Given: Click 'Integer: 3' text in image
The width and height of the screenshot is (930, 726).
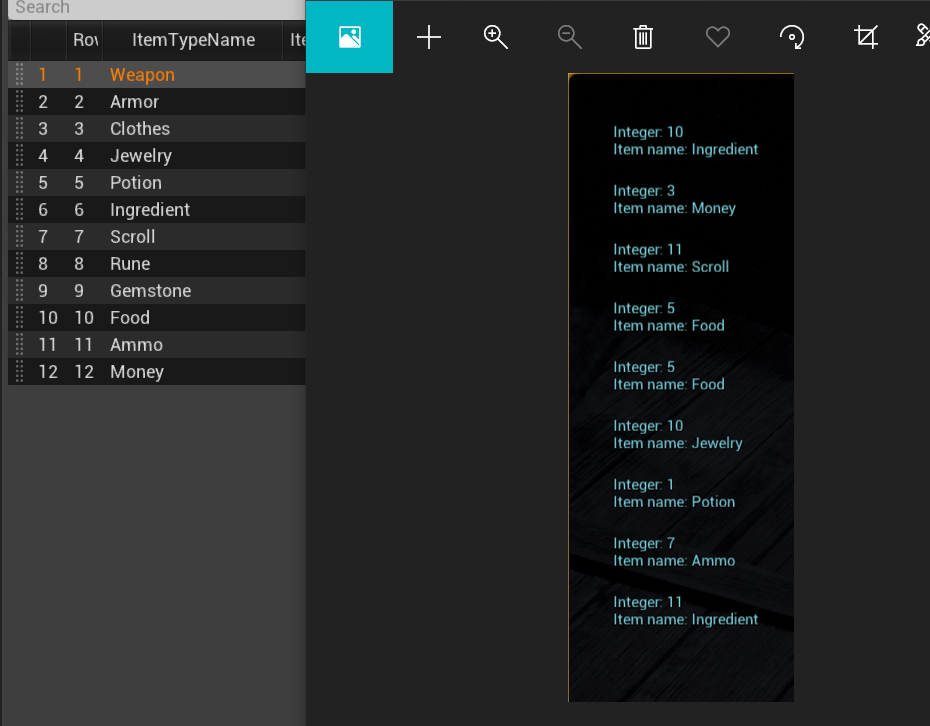Looking at the screenshot, I should pyautogui.click(x=644, y=190).
